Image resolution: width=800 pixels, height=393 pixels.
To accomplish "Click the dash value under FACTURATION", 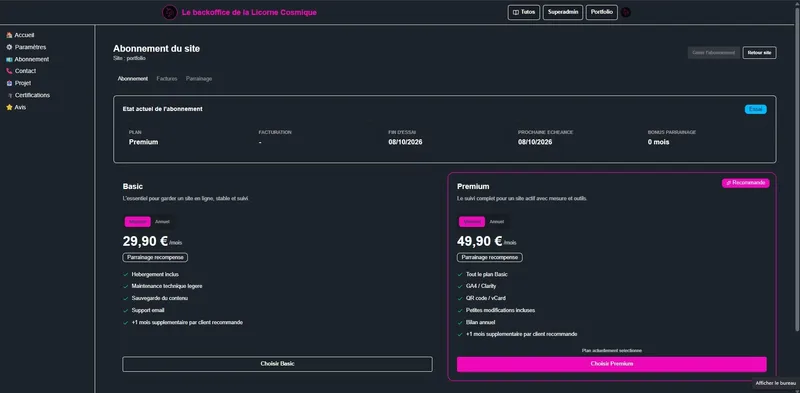I will [260, 142].
